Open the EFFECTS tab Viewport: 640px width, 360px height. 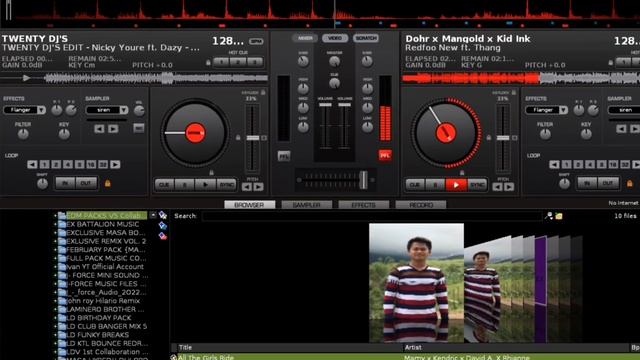(364, 205)
